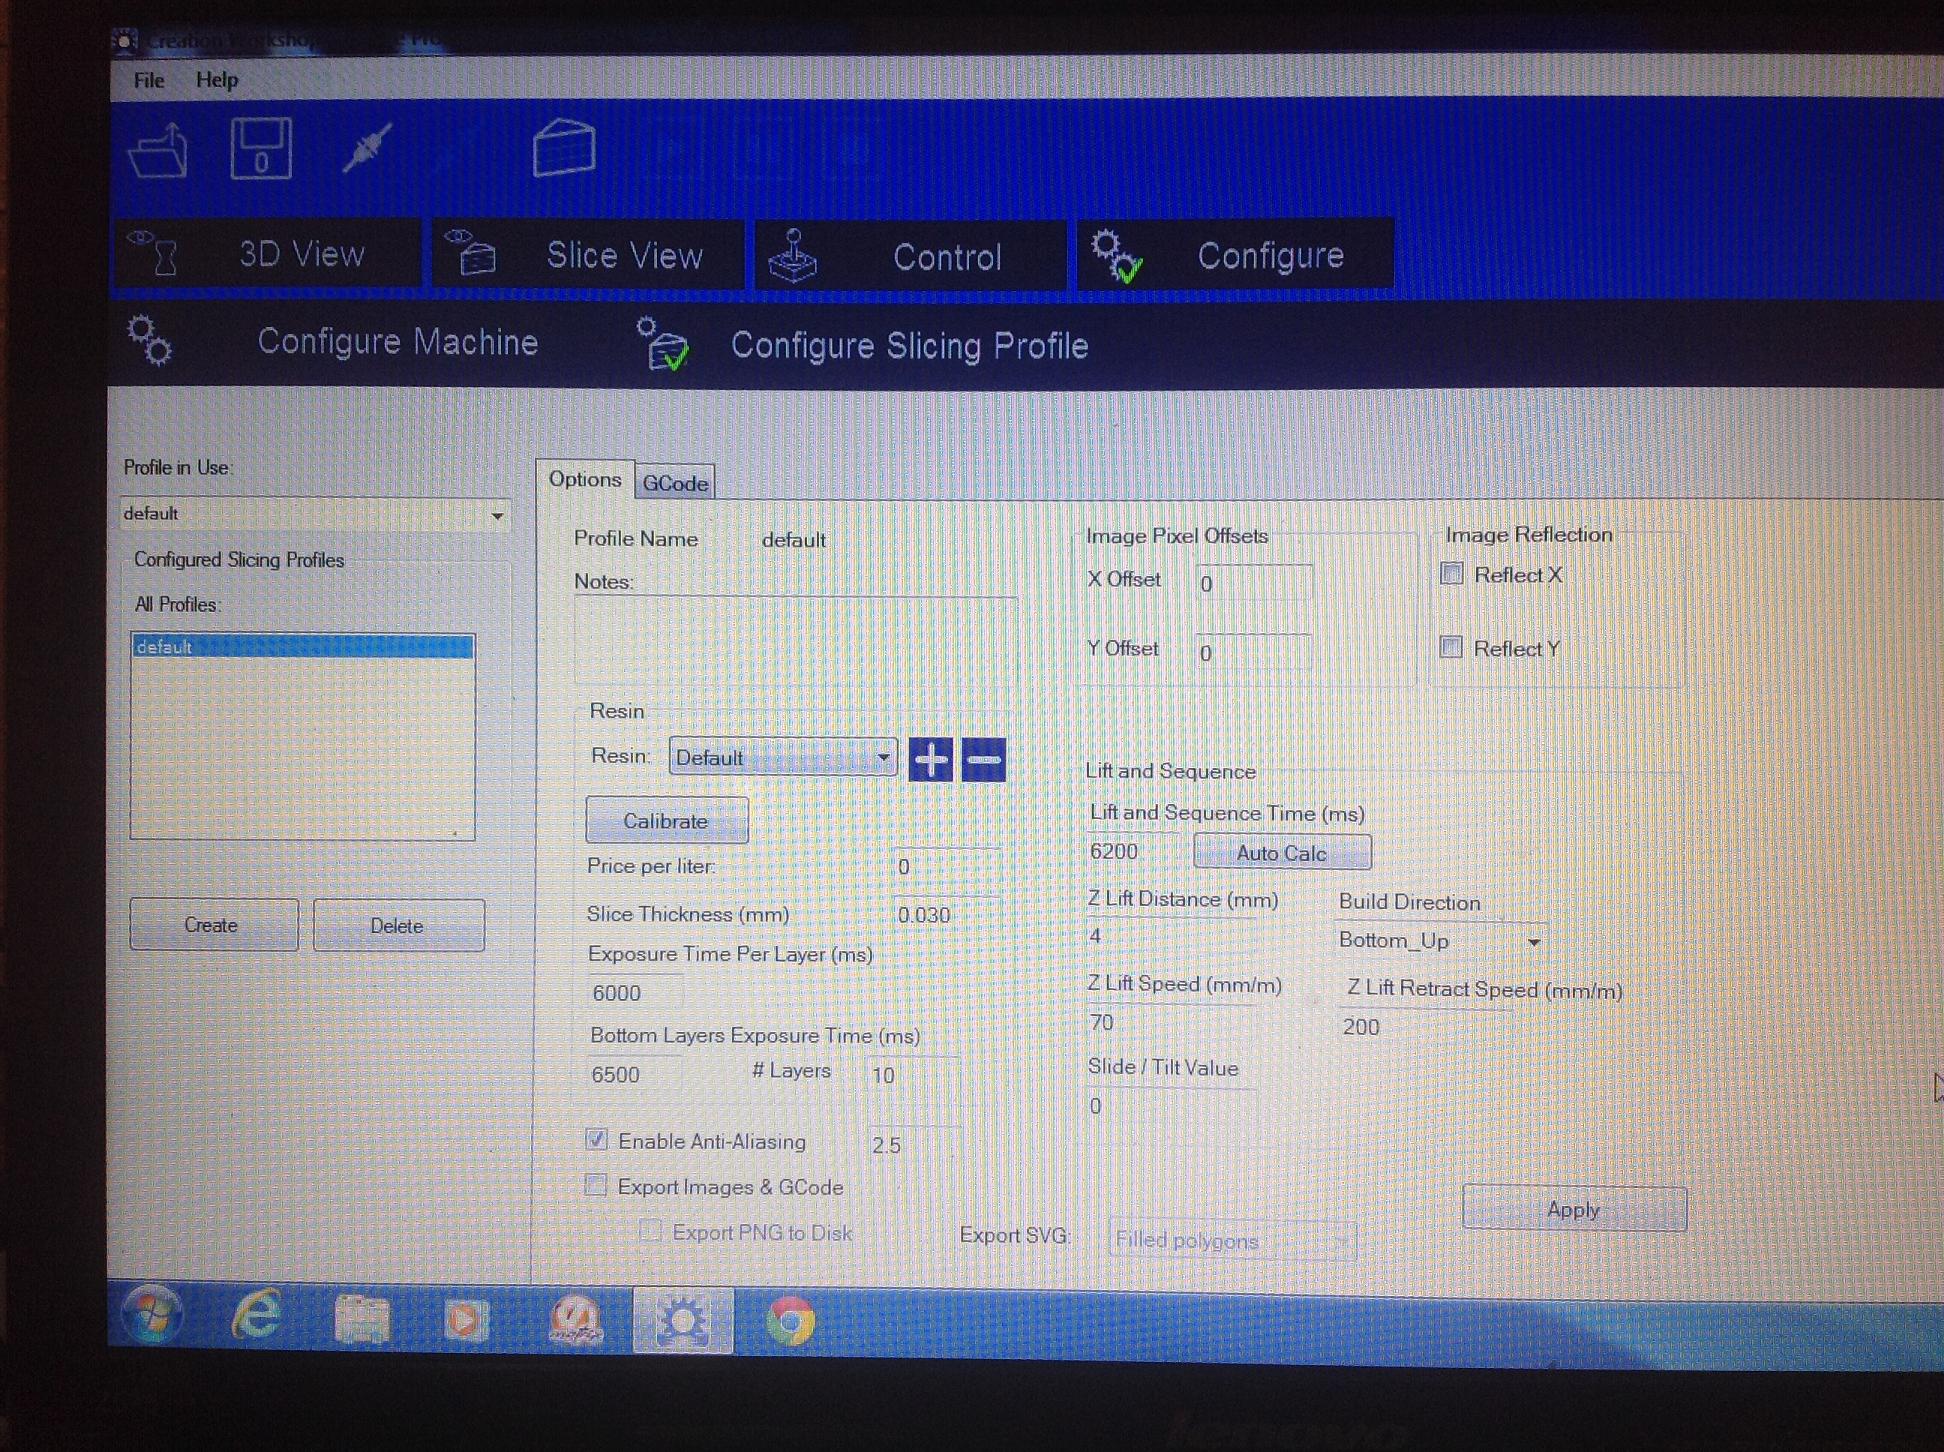Remove resin with the minus icon
The height and width of the screenshot is (1452, 1944).
coord(983,760)
